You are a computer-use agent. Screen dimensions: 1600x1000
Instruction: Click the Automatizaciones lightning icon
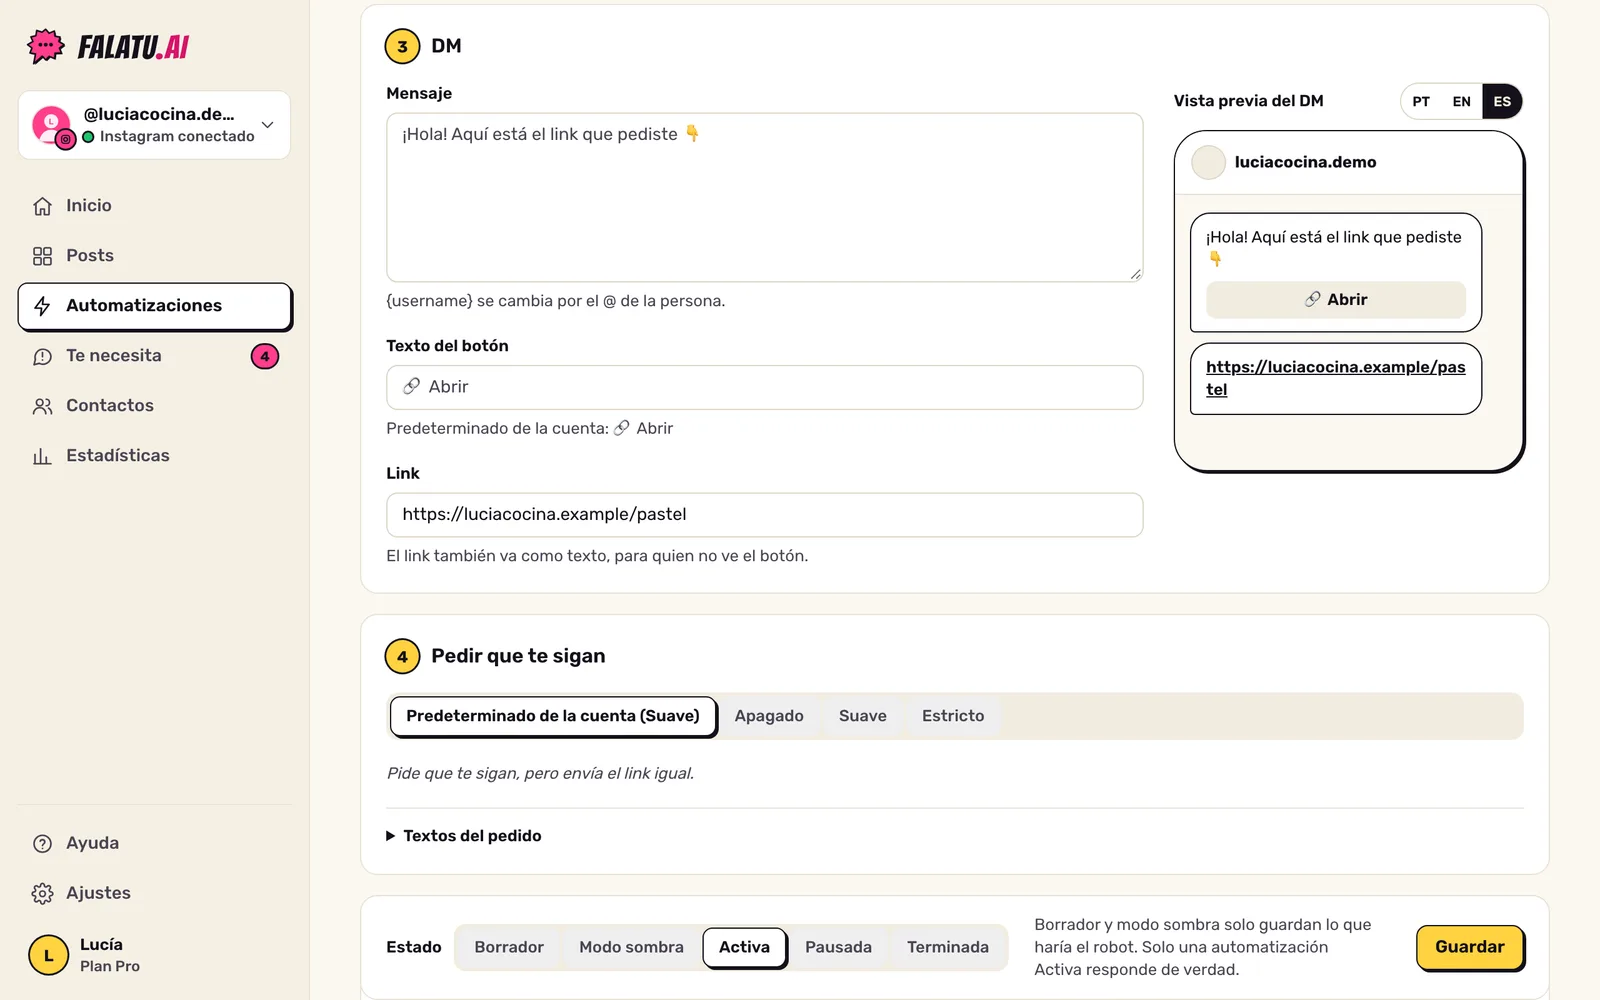[x=42, y=306]
